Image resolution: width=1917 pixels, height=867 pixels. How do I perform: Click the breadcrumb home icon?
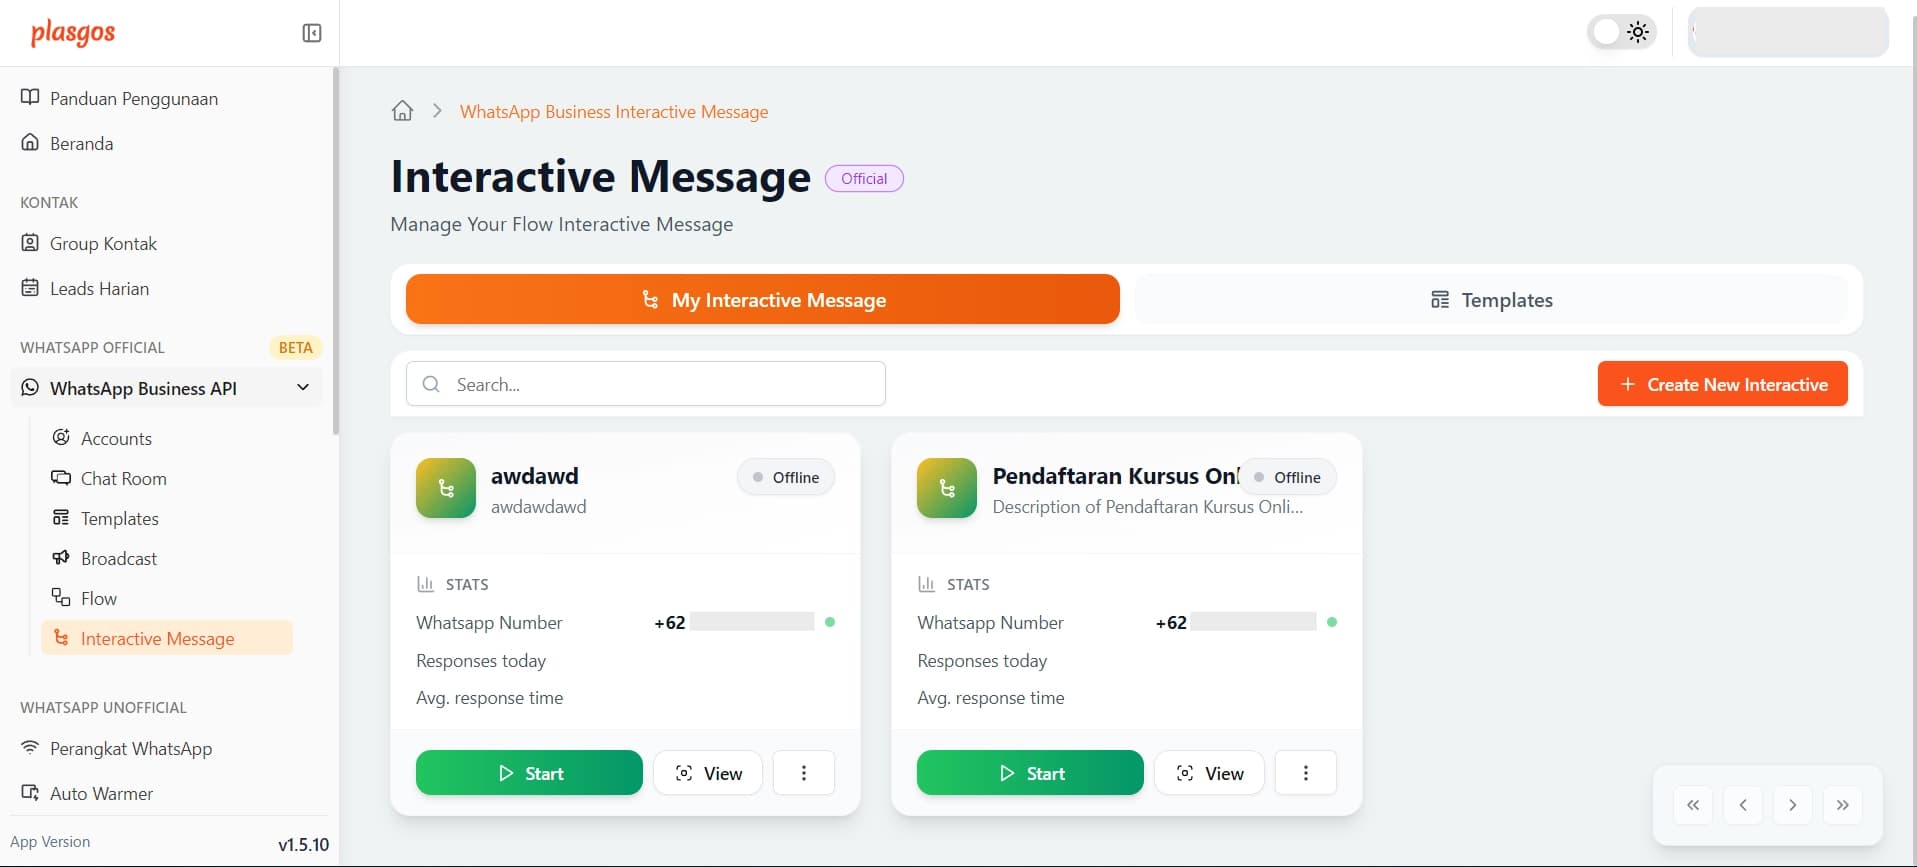402,110
